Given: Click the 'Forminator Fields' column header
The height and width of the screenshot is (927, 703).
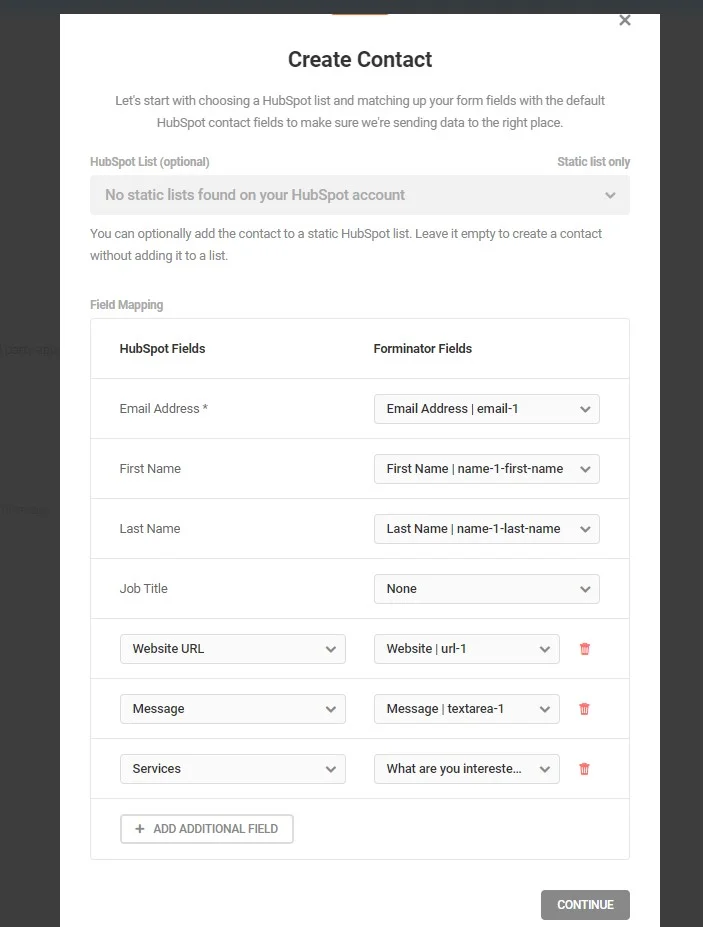Looking at the screenshot, I should pyautogui.click(x=423, y=349).
